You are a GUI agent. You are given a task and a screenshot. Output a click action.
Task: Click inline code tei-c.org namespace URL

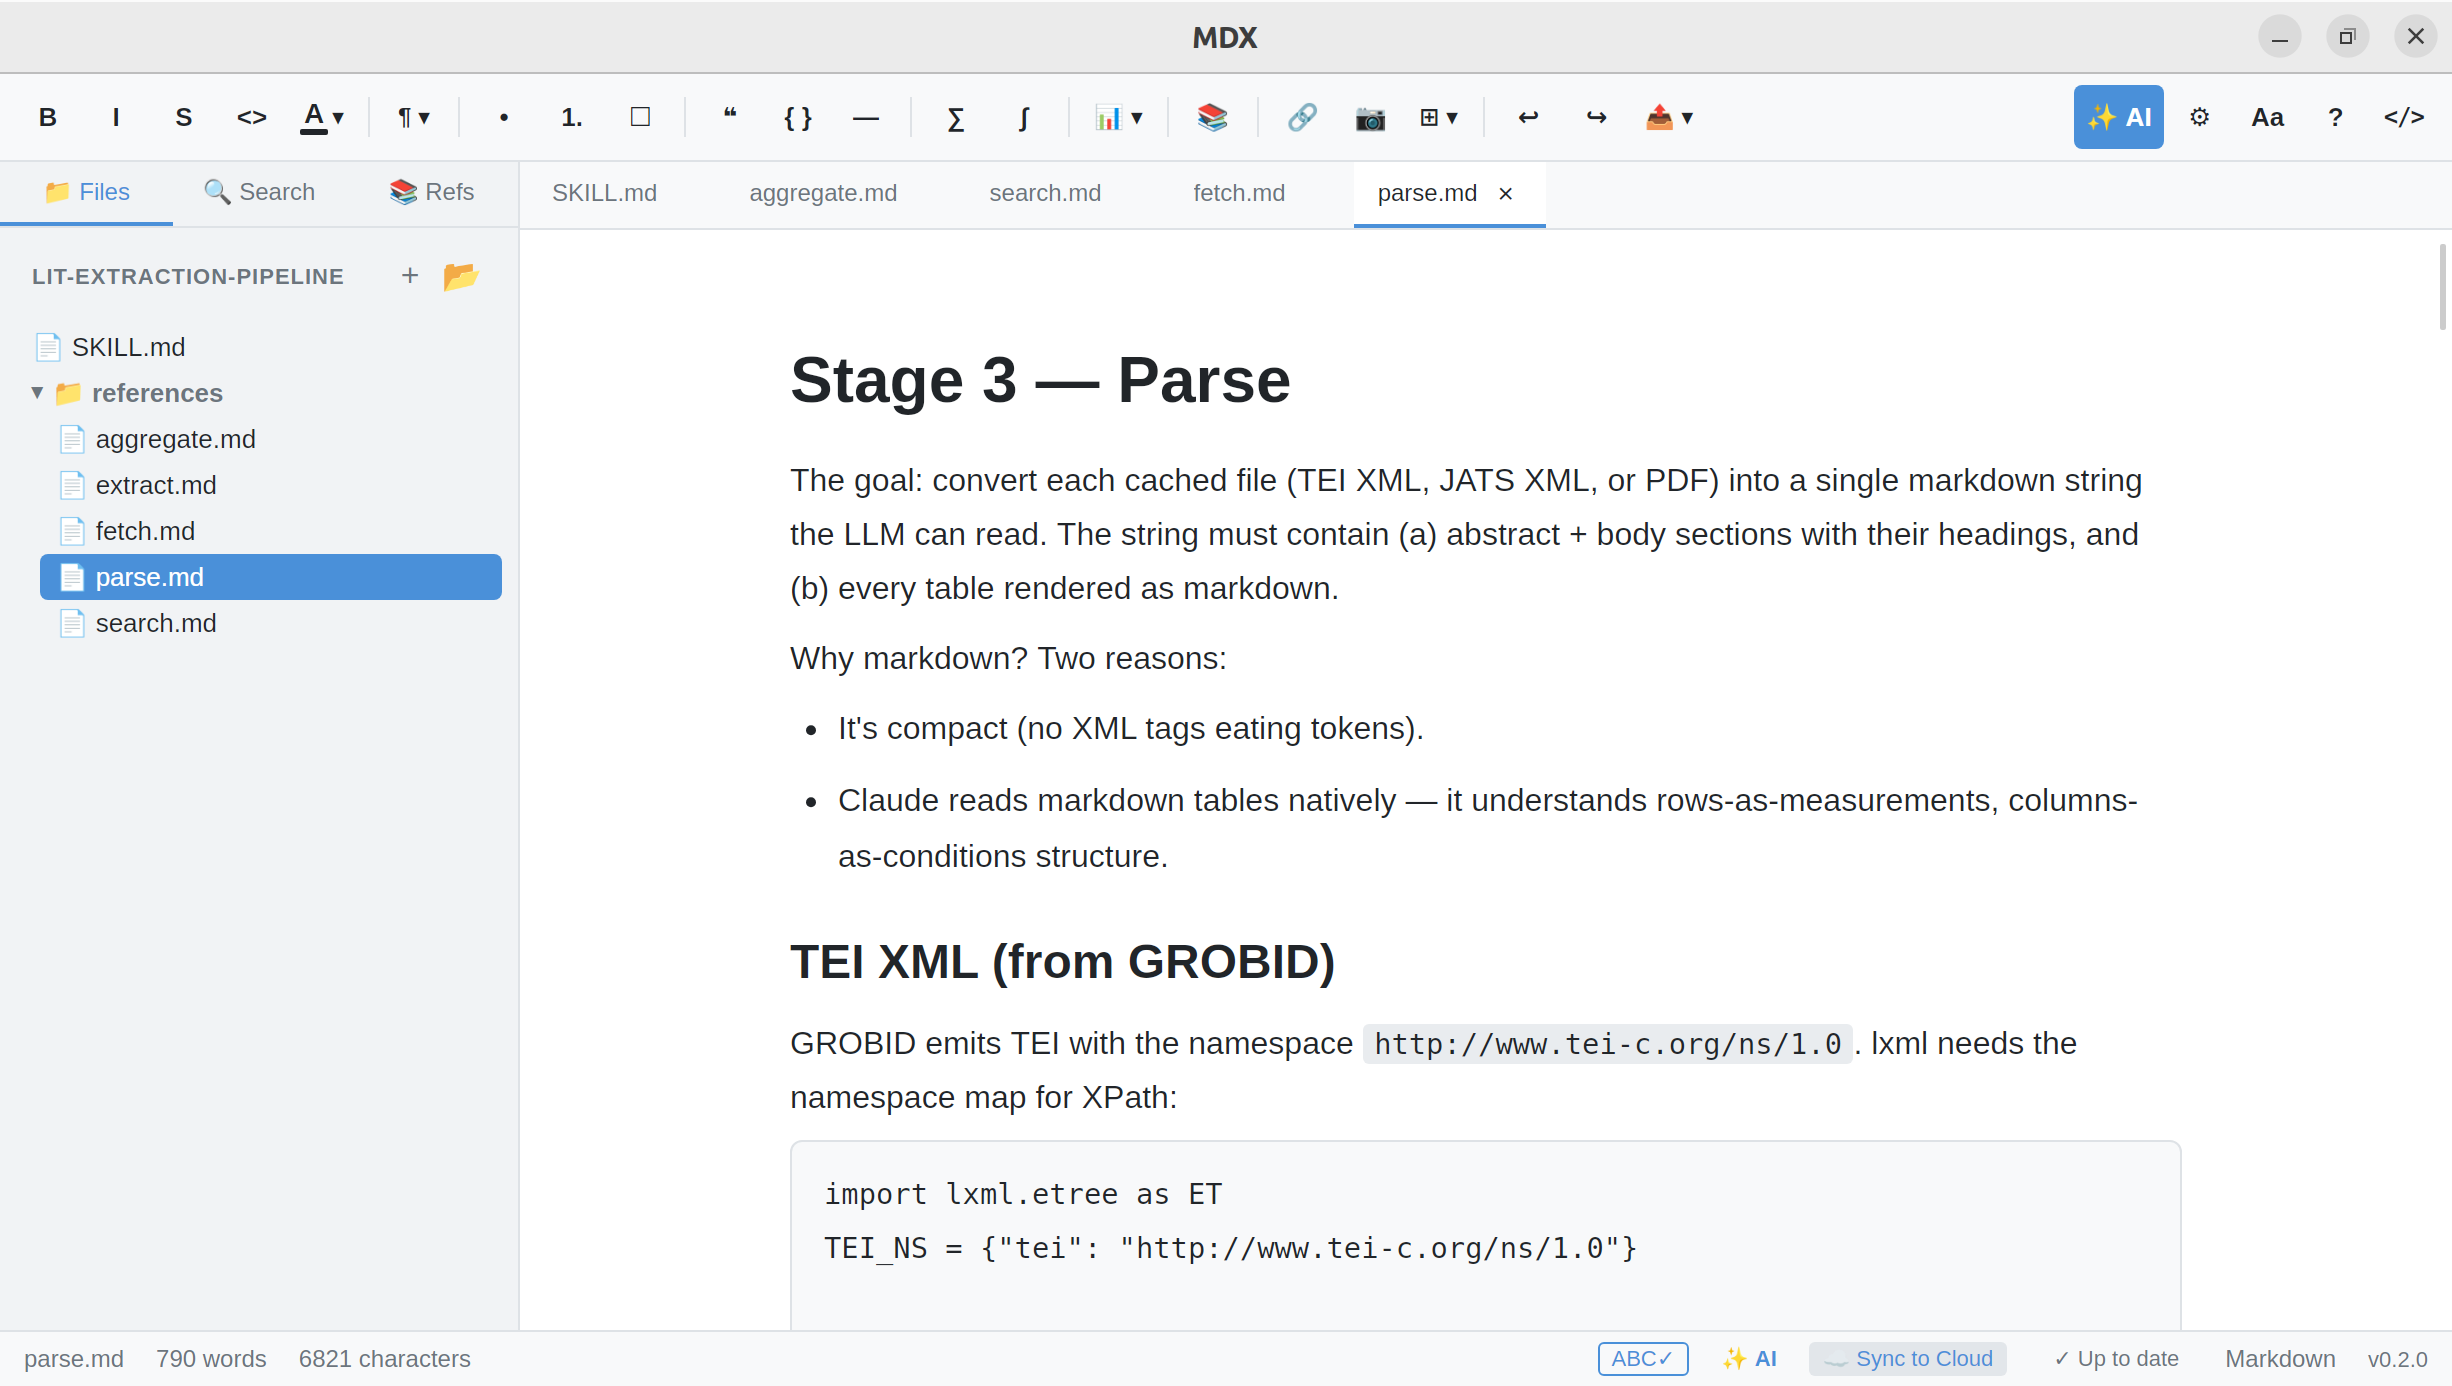pos(1608,1044)
